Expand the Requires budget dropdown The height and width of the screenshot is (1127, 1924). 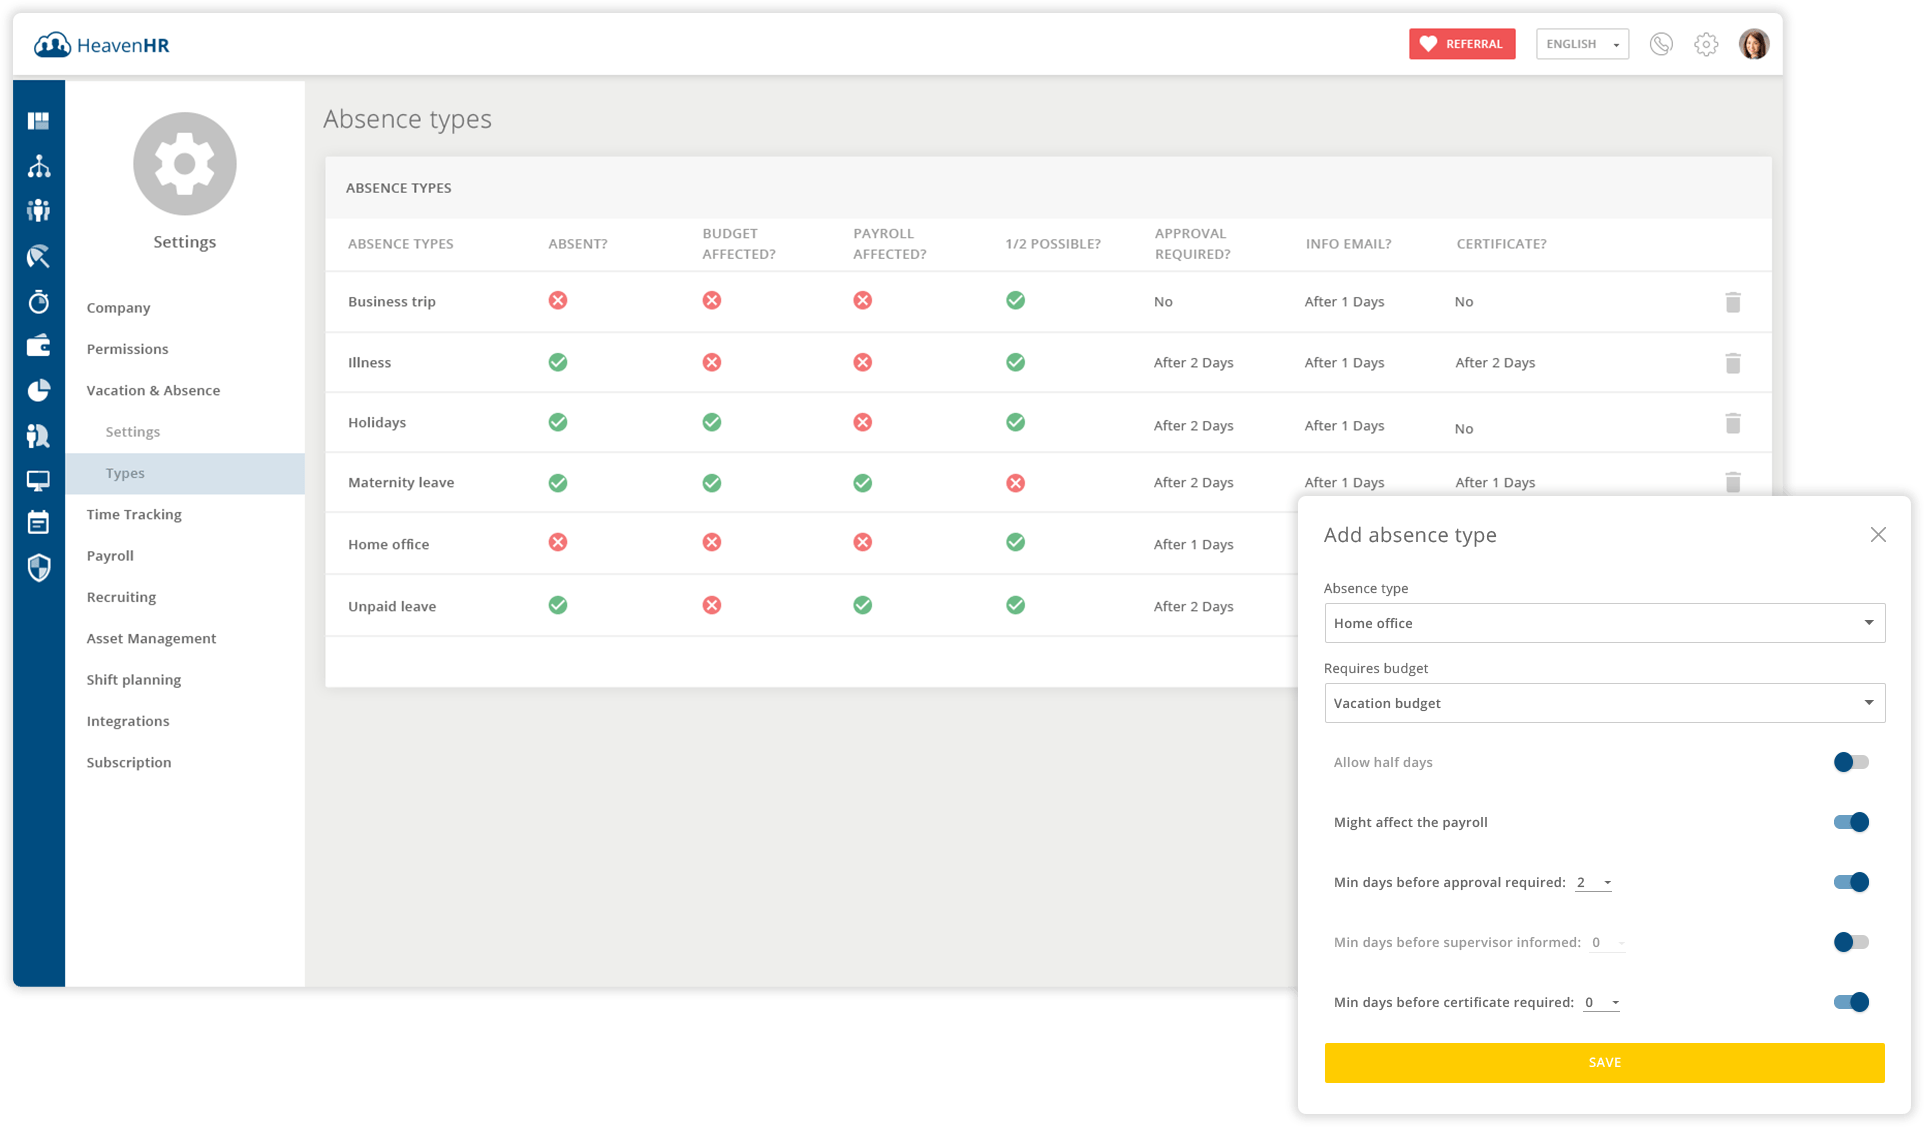tap(1604, 703)
